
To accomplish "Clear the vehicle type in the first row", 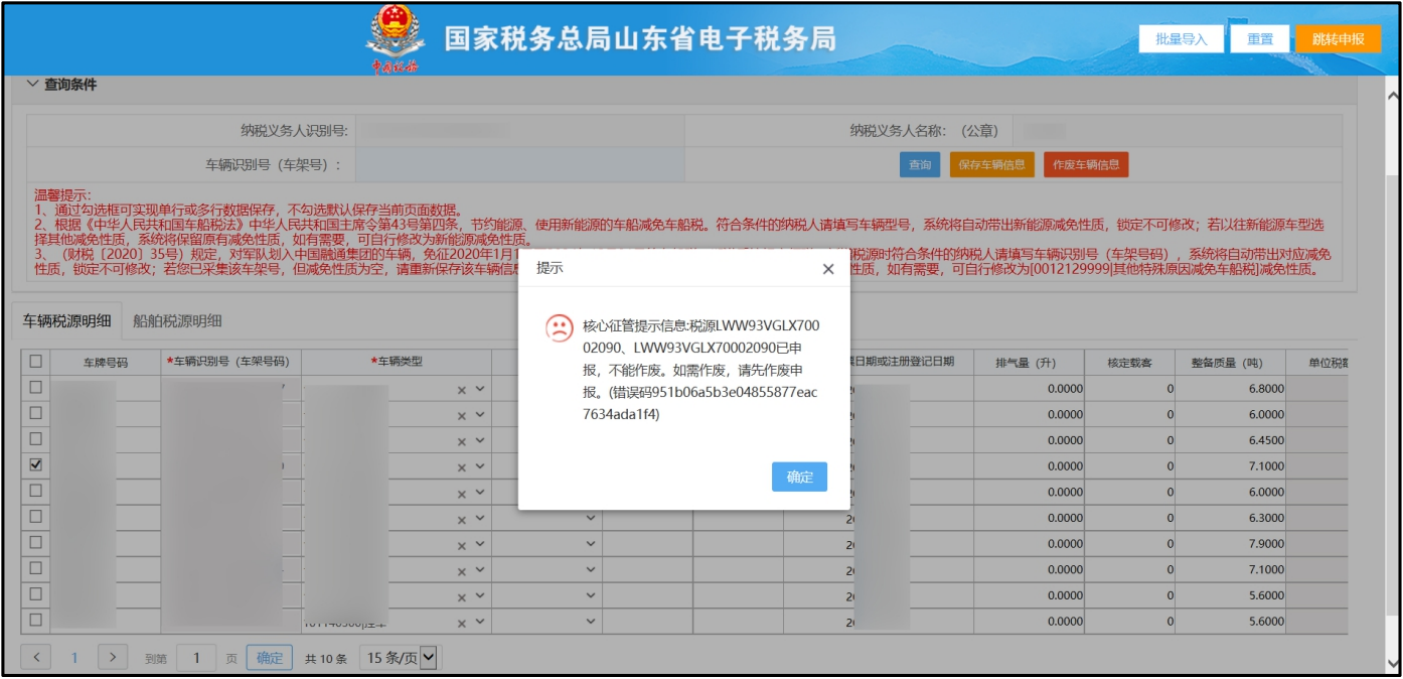I will click(x=462, y=388).
